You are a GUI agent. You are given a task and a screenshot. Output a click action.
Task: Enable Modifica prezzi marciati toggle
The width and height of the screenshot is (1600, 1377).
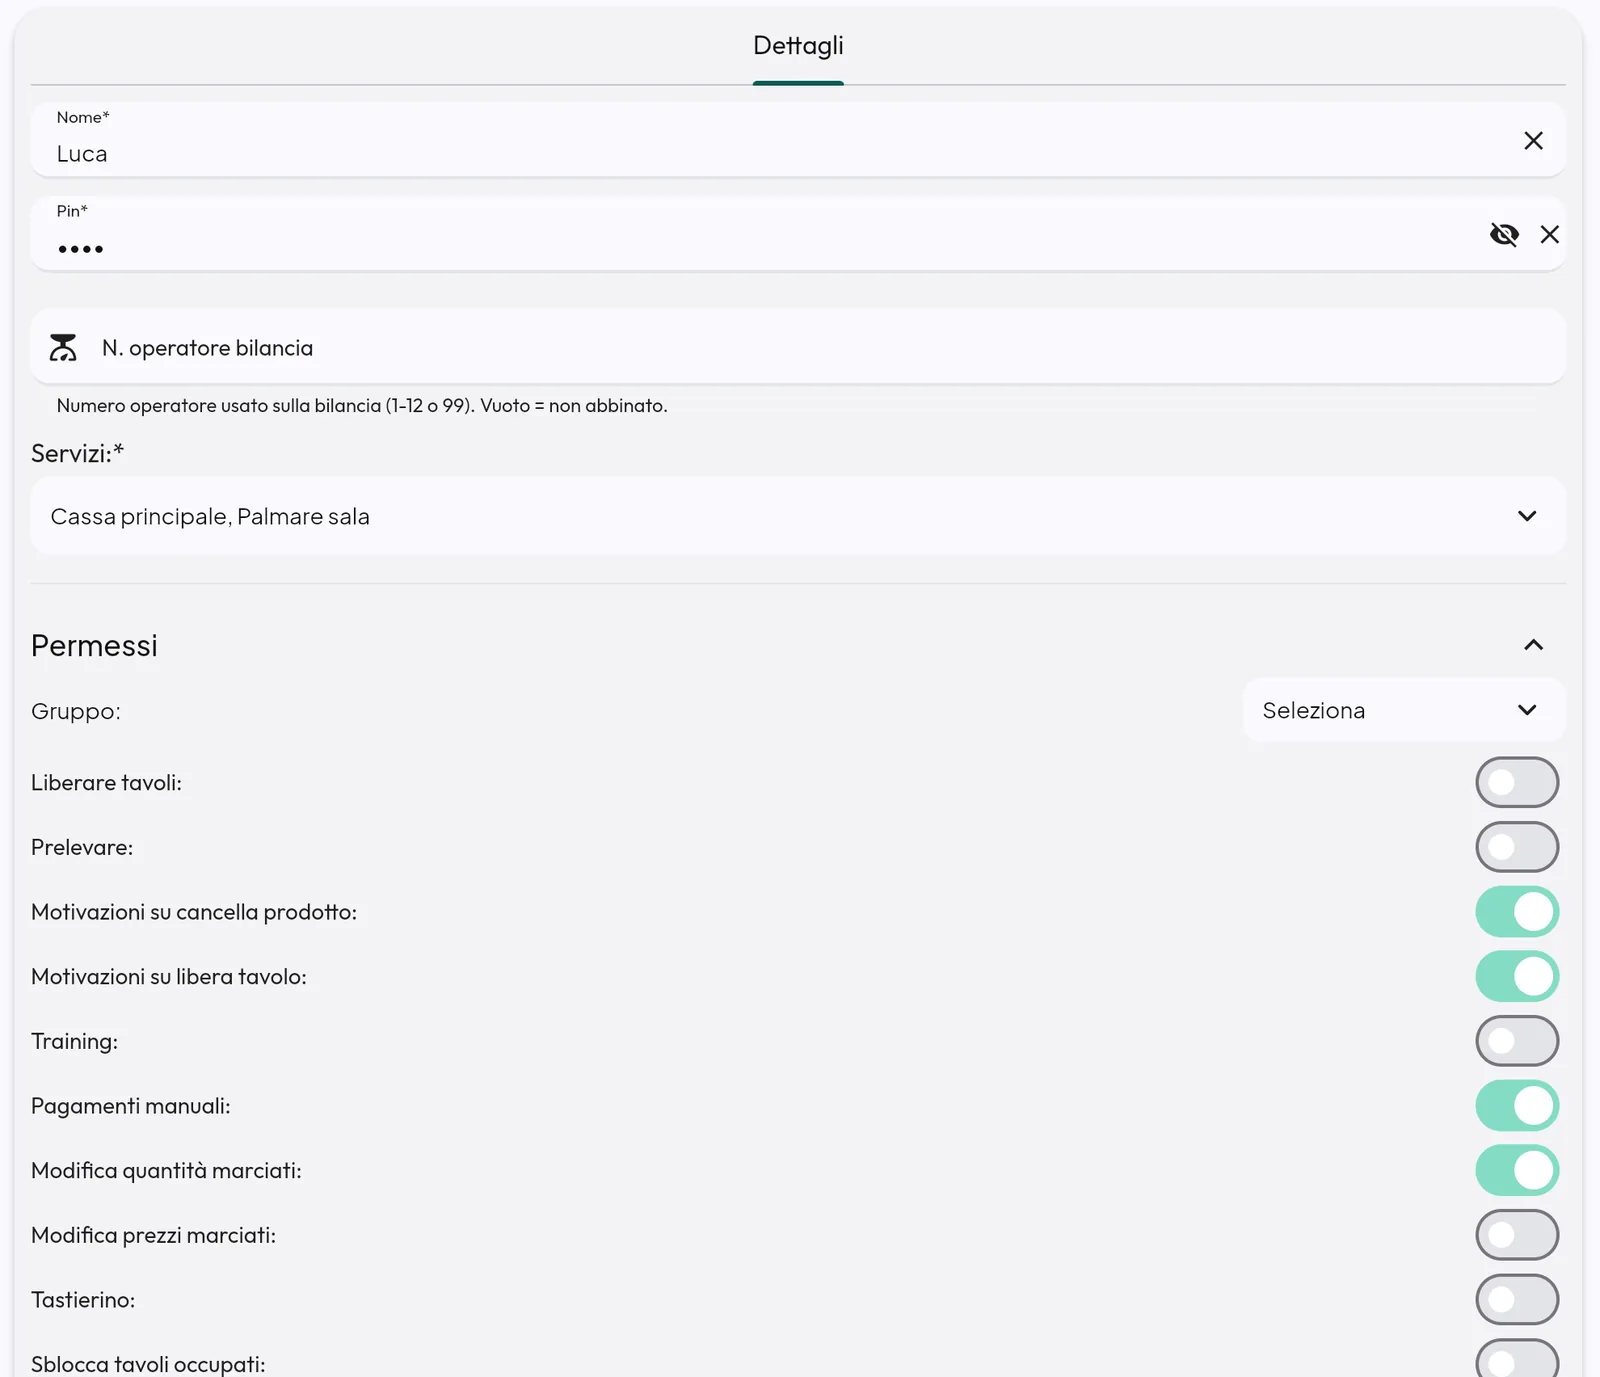point(1517,1235)
